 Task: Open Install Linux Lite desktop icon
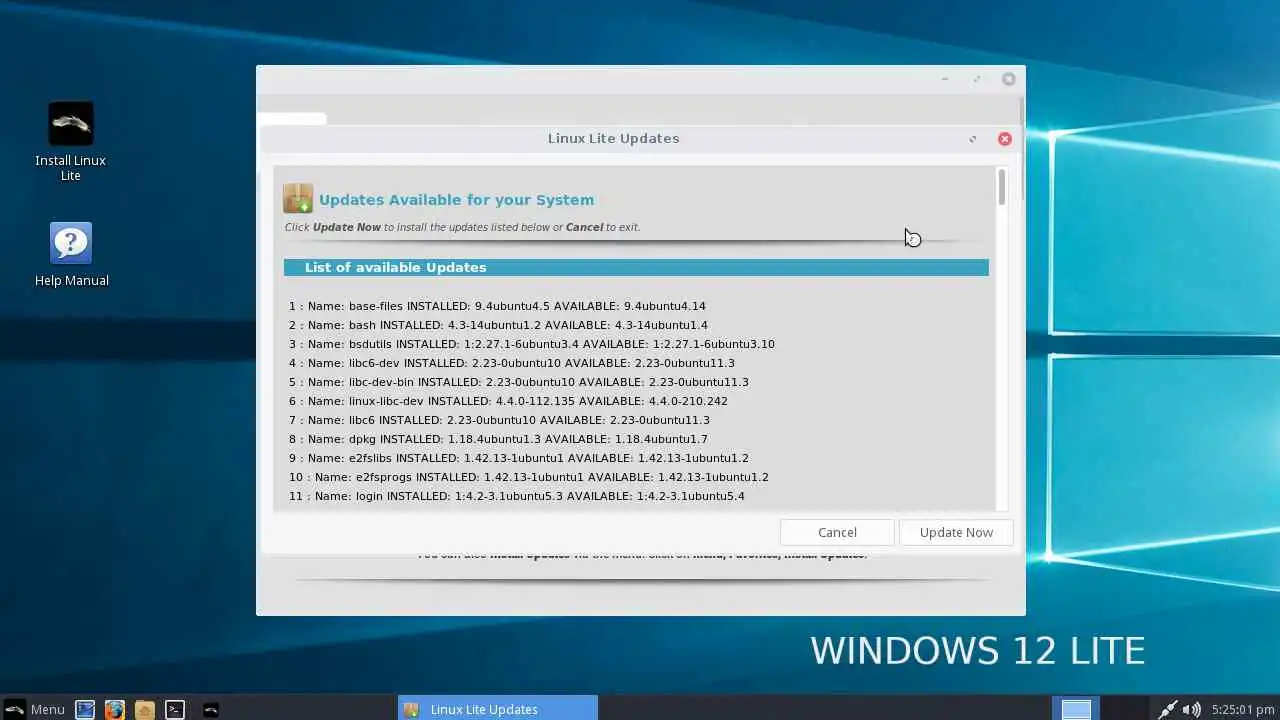click(x=70, y=141)
